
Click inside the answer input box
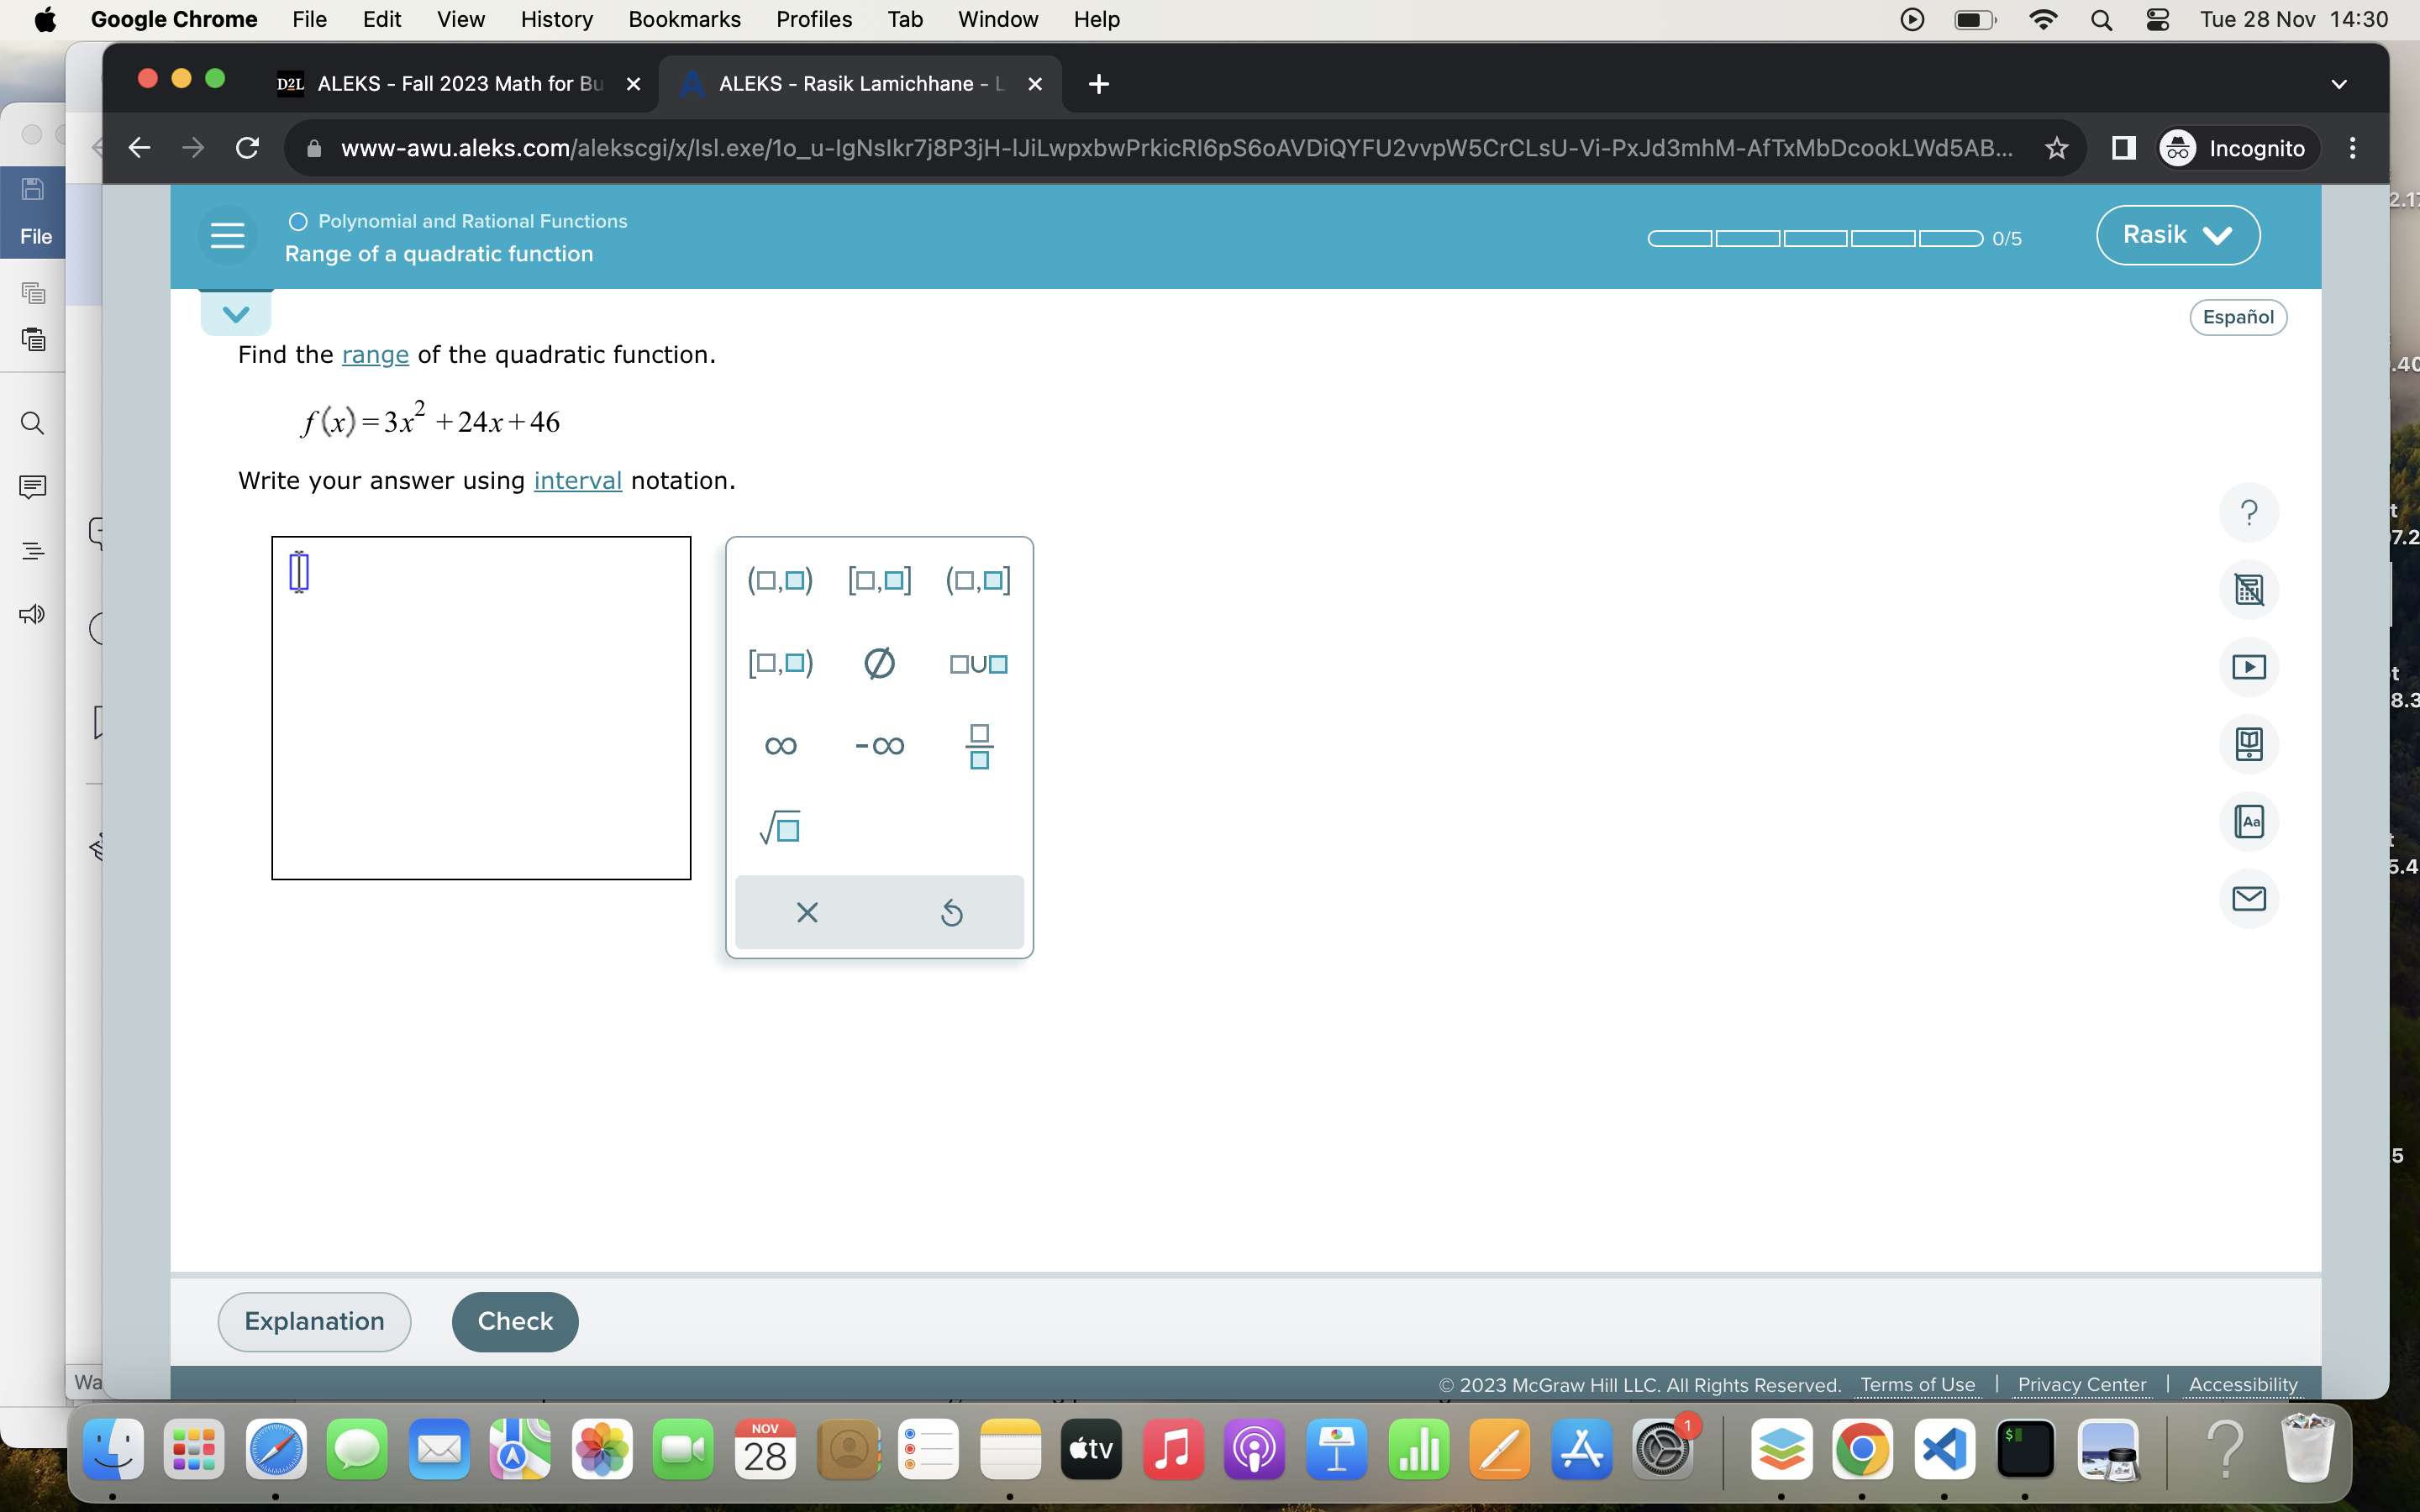click(x=480, y=708)
